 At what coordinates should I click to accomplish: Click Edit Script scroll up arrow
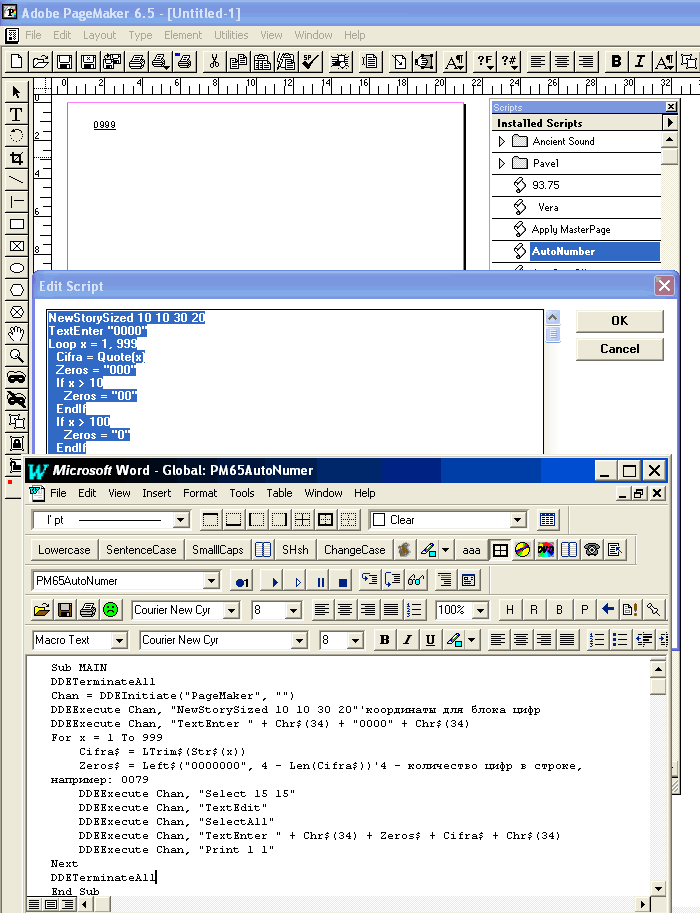click(553, 317)
